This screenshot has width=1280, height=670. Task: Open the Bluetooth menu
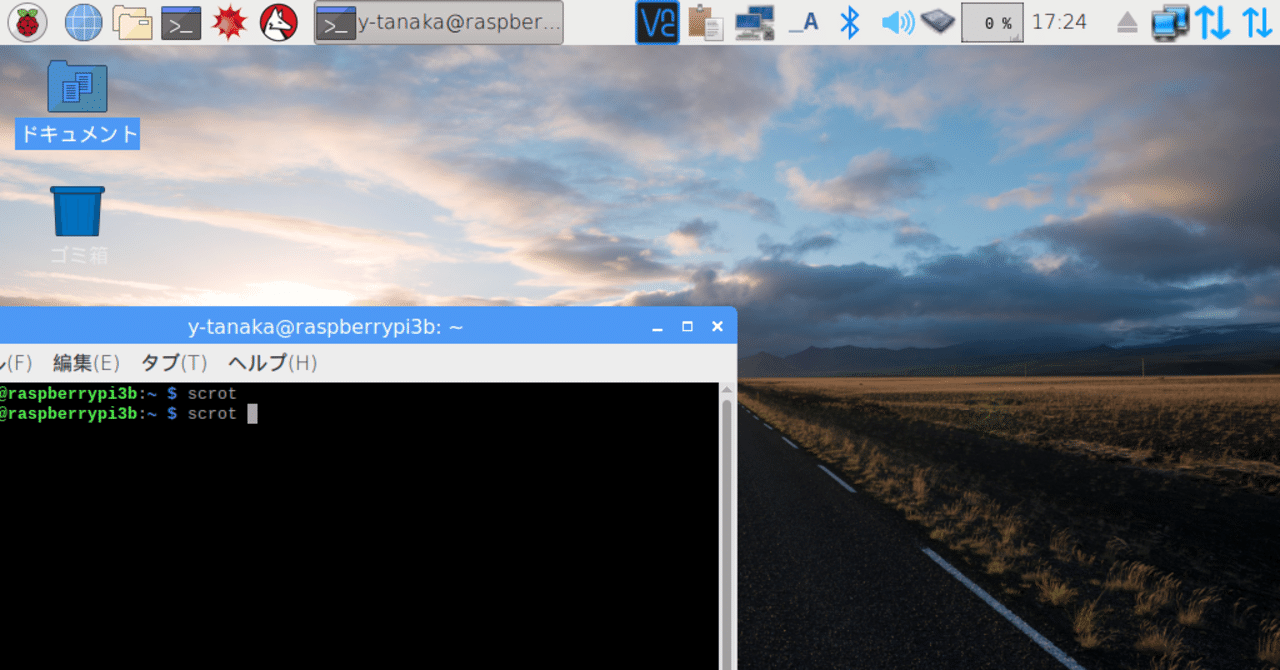pos(849,22)
